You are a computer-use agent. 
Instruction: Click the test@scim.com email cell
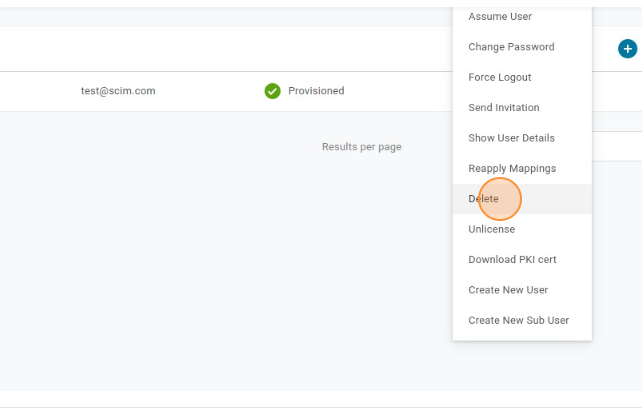118,91
